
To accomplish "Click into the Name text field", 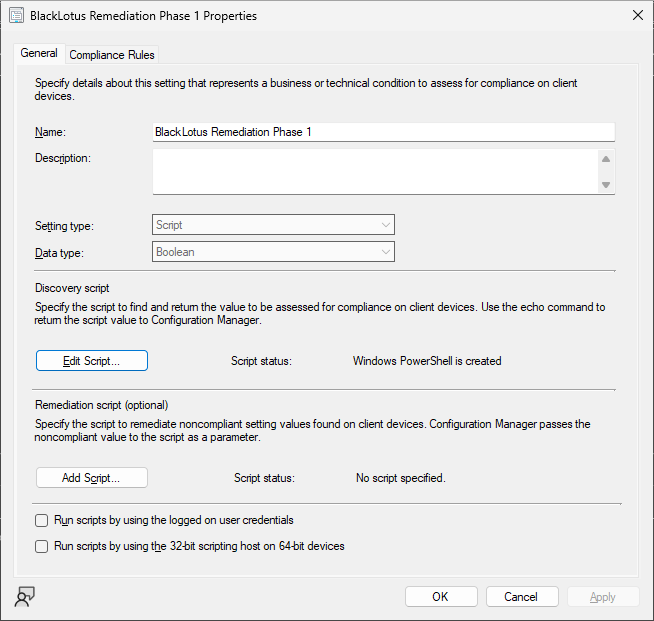I will pyautogui.click(x=383, y=132).
